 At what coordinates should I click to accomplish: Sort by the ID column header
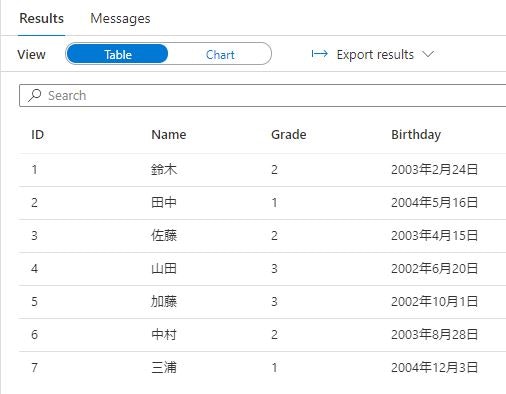point(37,135)
